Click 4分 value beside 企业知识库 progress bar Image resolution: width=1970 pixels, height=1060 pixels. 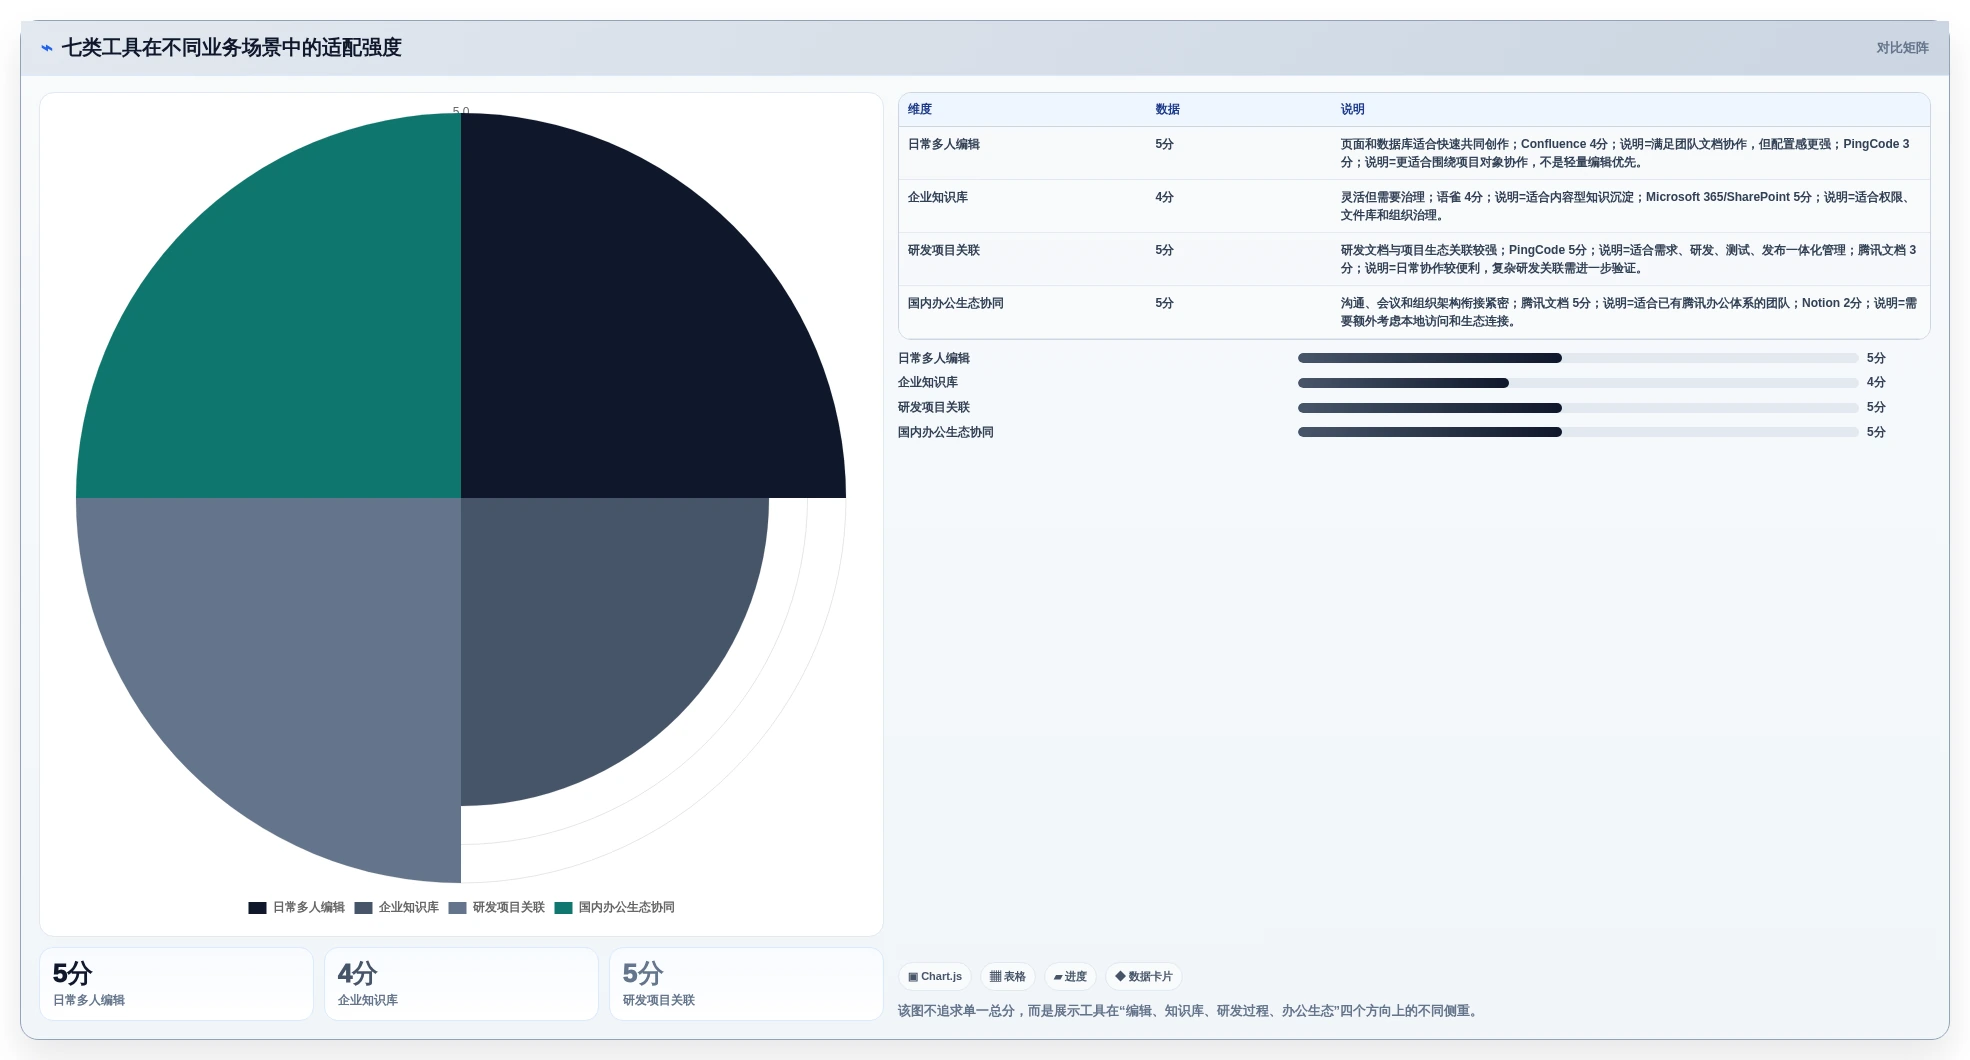tap(1876, 383)
